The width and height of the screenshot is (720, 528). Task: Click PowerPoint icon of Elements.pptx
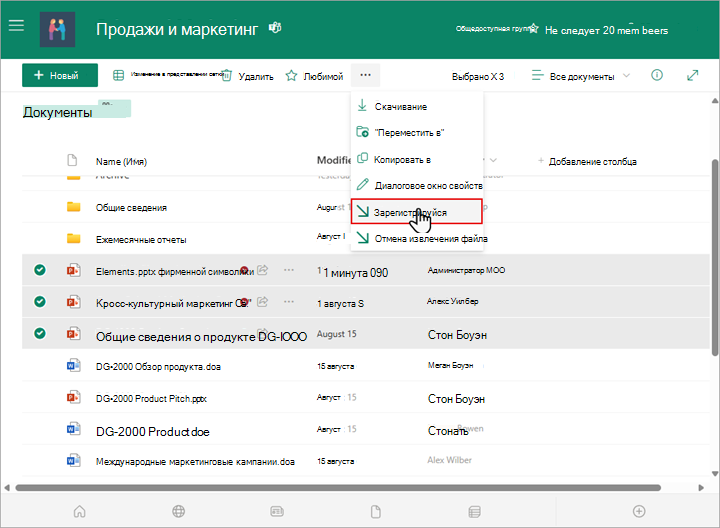(73, 270)
